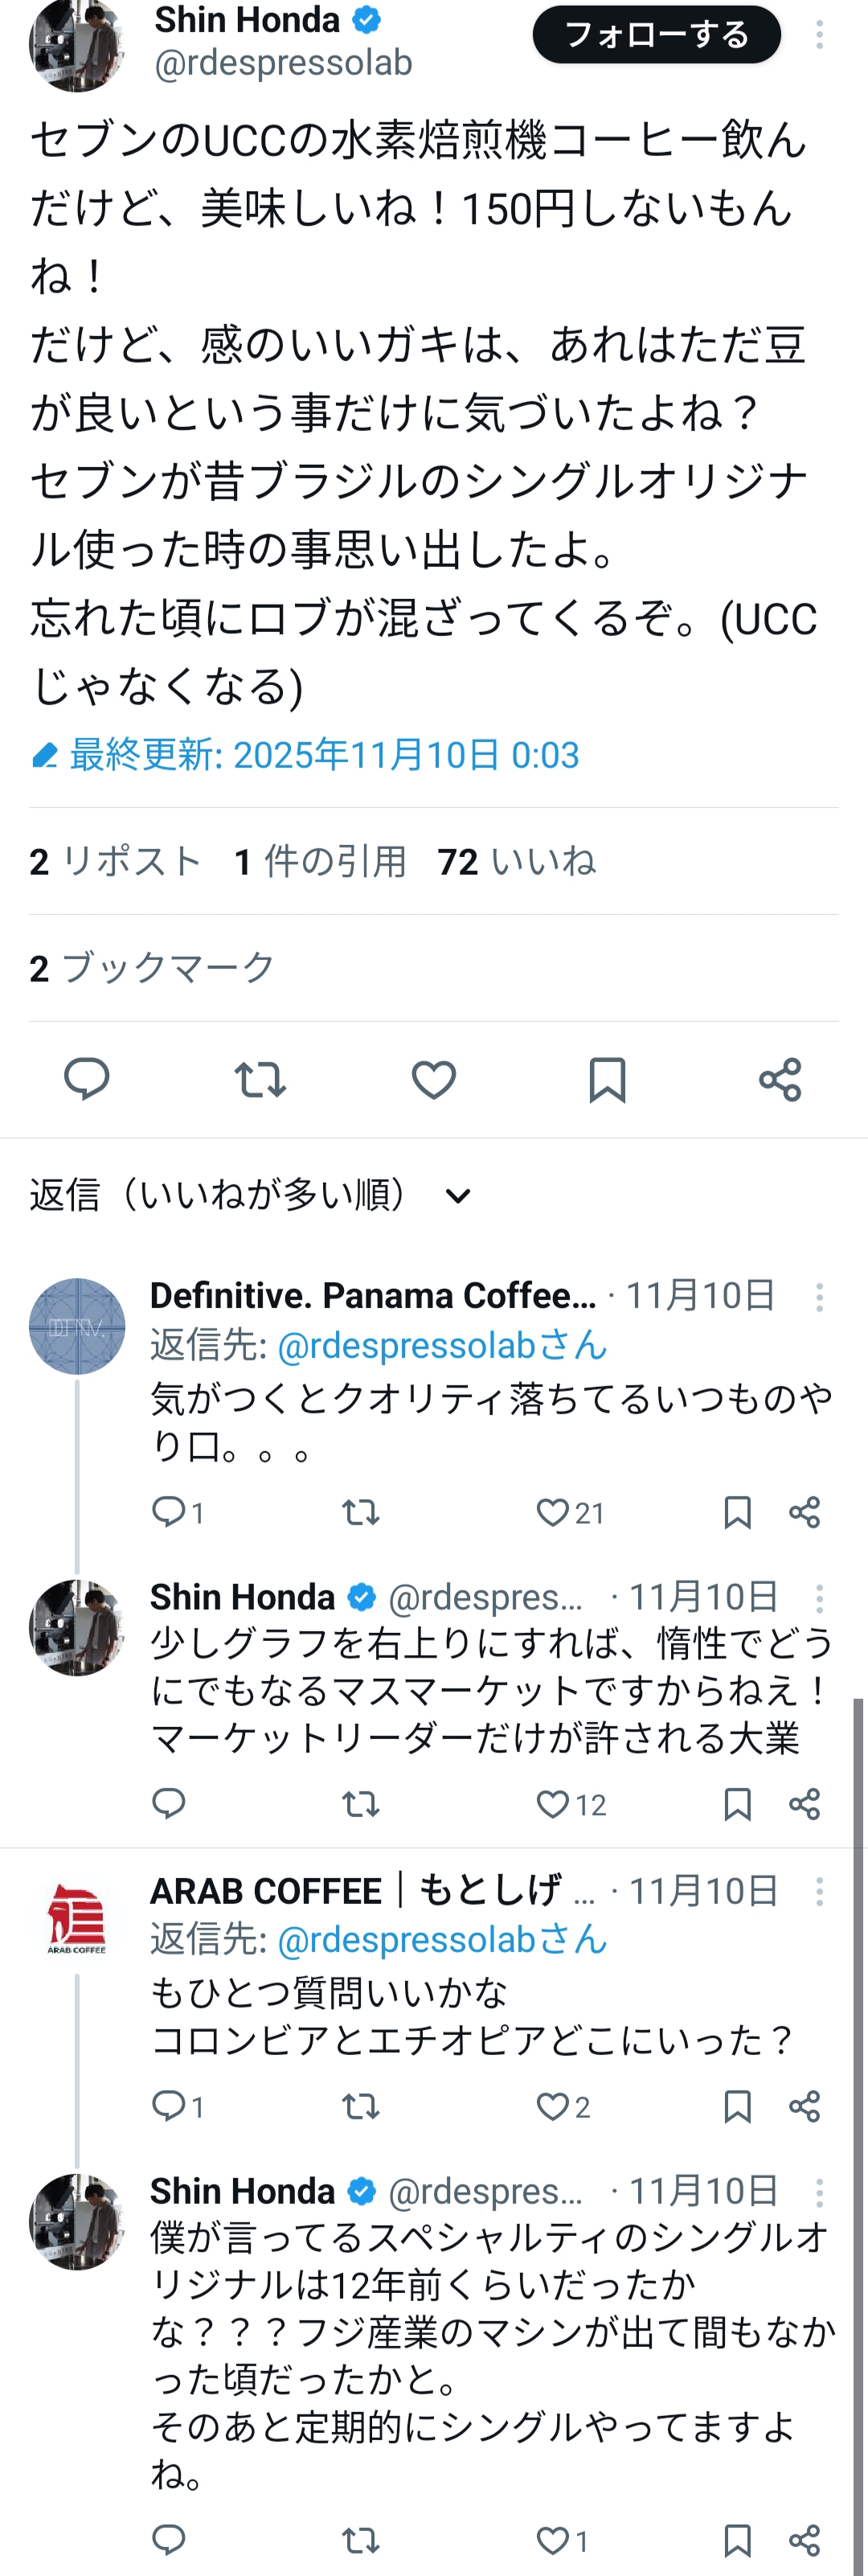Viewport: 868px width, 2576px height.
Task: Open Definitive Panama Coffee profile avatar
Action: tap(77, 1326)
